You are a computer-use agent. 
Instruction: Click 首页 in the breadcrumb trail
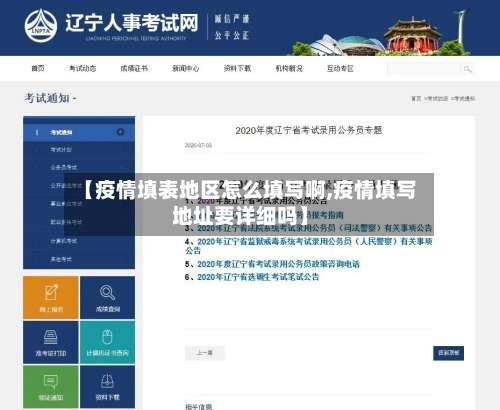pyautogui.click(x=416, y=98)
